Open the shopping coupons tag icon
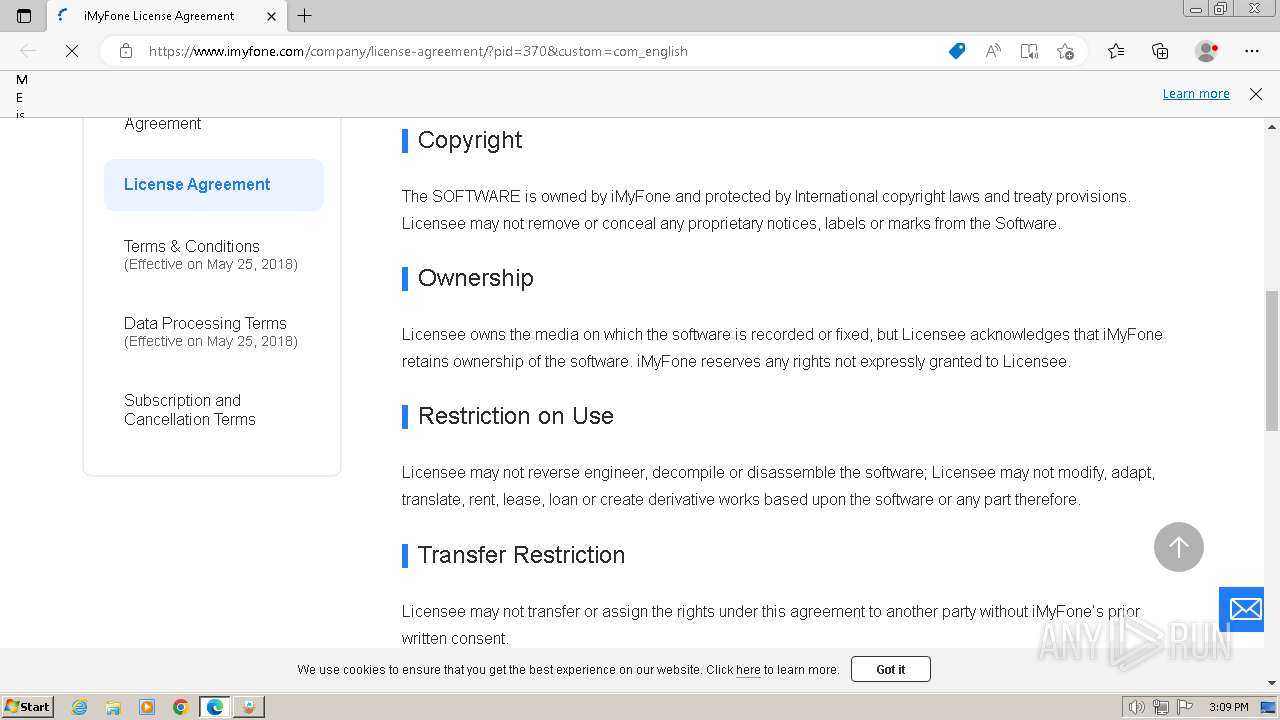Image resolution: width=1280 pixels, height=720 pixels. pos(957,51)
